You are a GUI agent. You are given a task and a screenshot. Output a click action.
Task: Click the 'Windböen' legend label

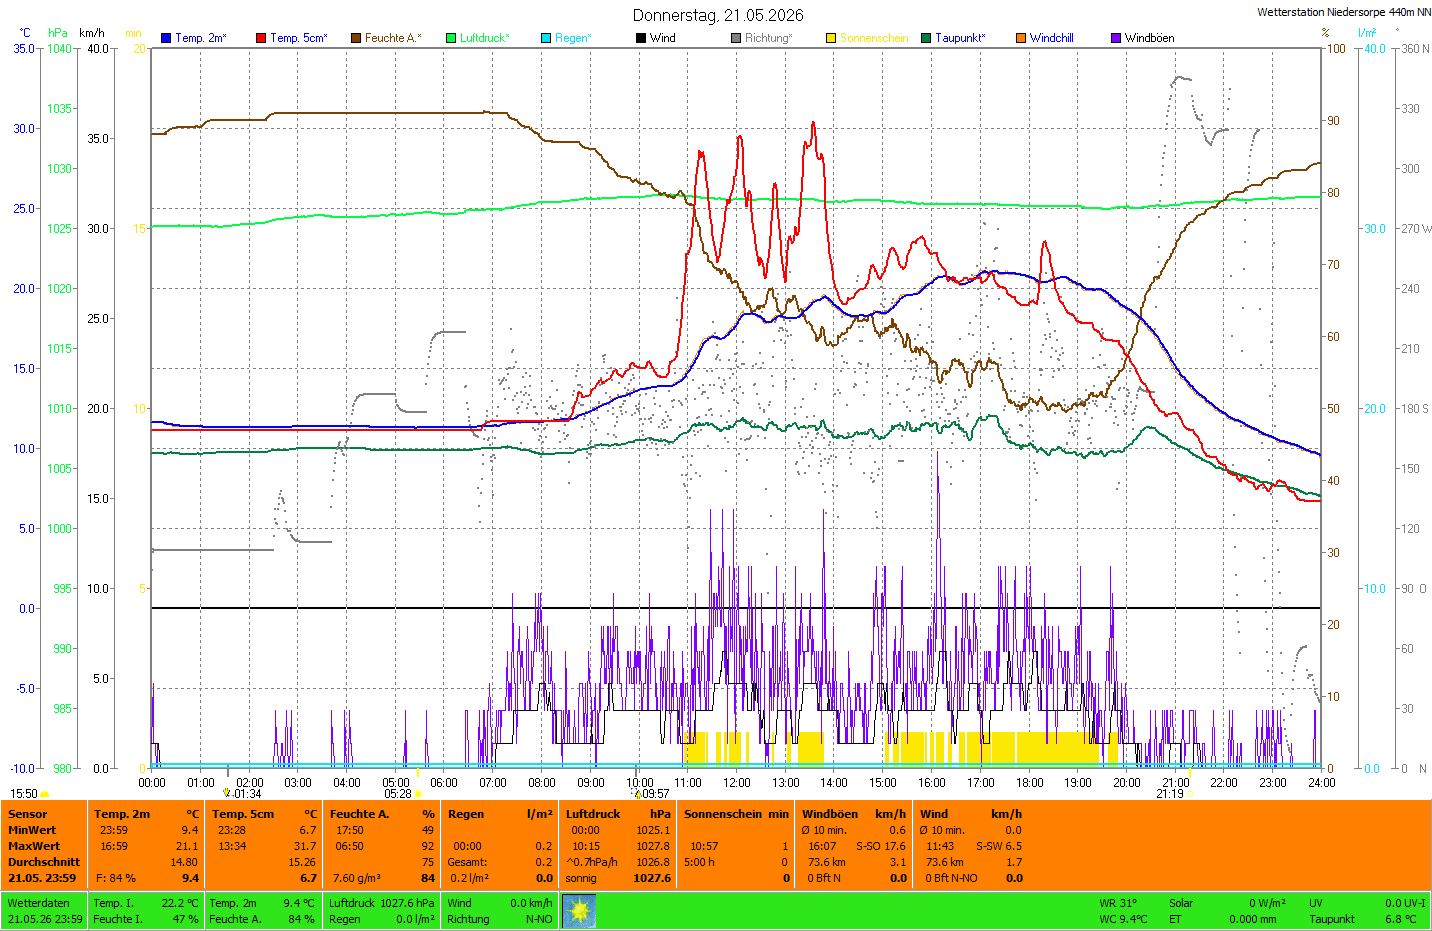tap(1150, 38)
